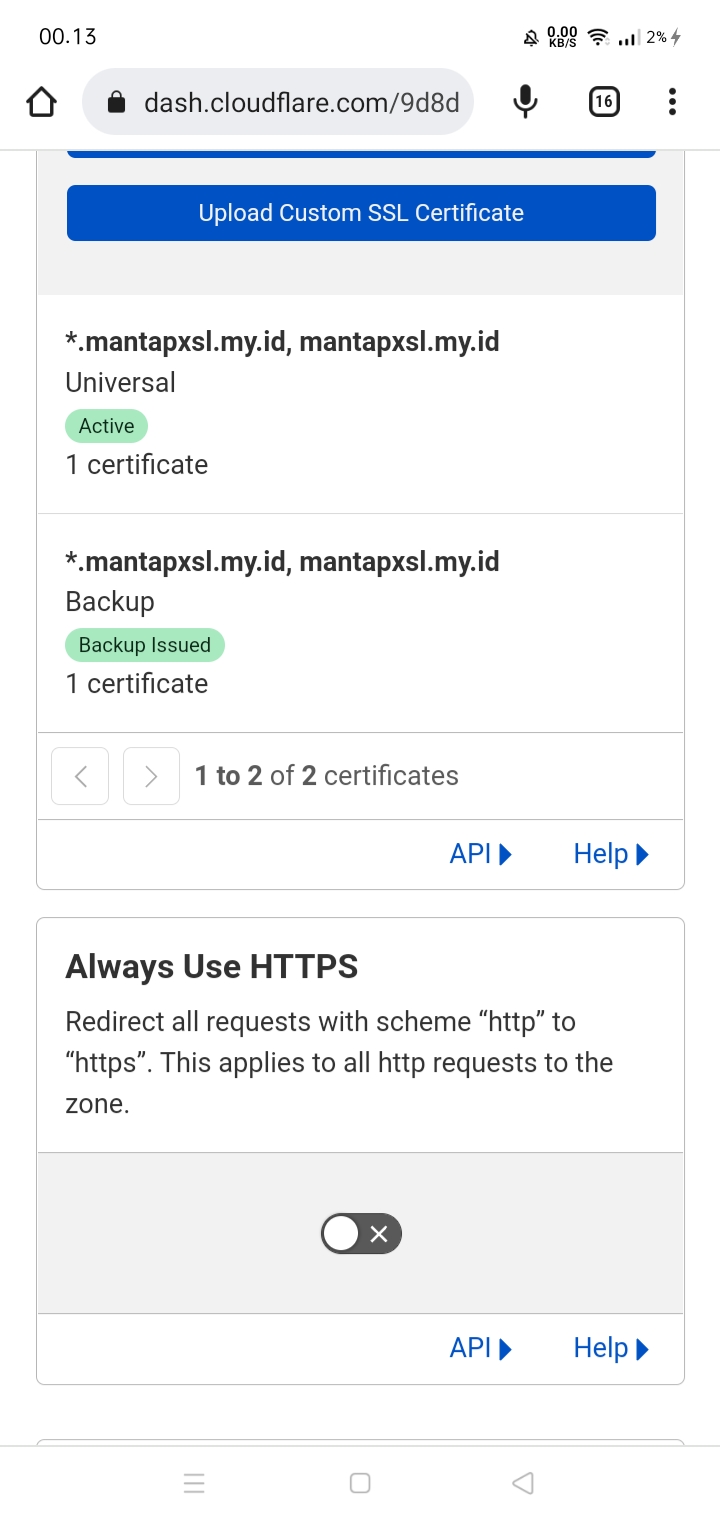Screen dimensions: 720x1520
Task: Expand Help section under certificates list
Action: 611,854
